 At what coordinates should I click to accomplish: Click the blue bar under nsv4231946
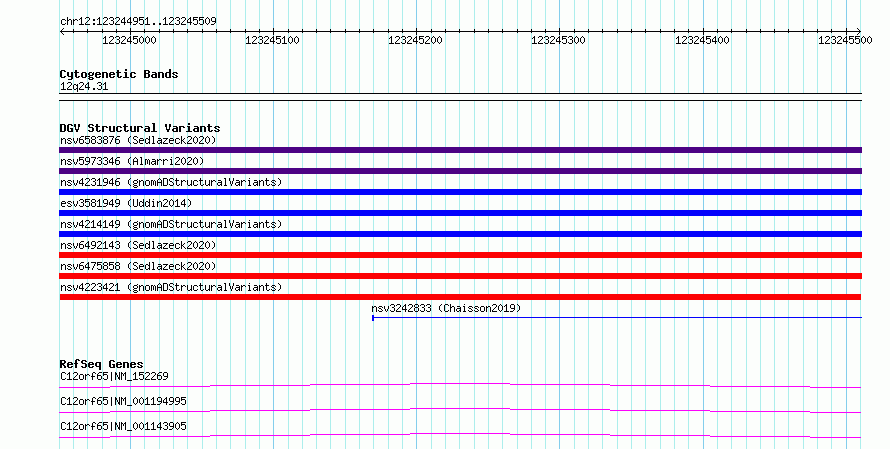(x=460, y=192)
